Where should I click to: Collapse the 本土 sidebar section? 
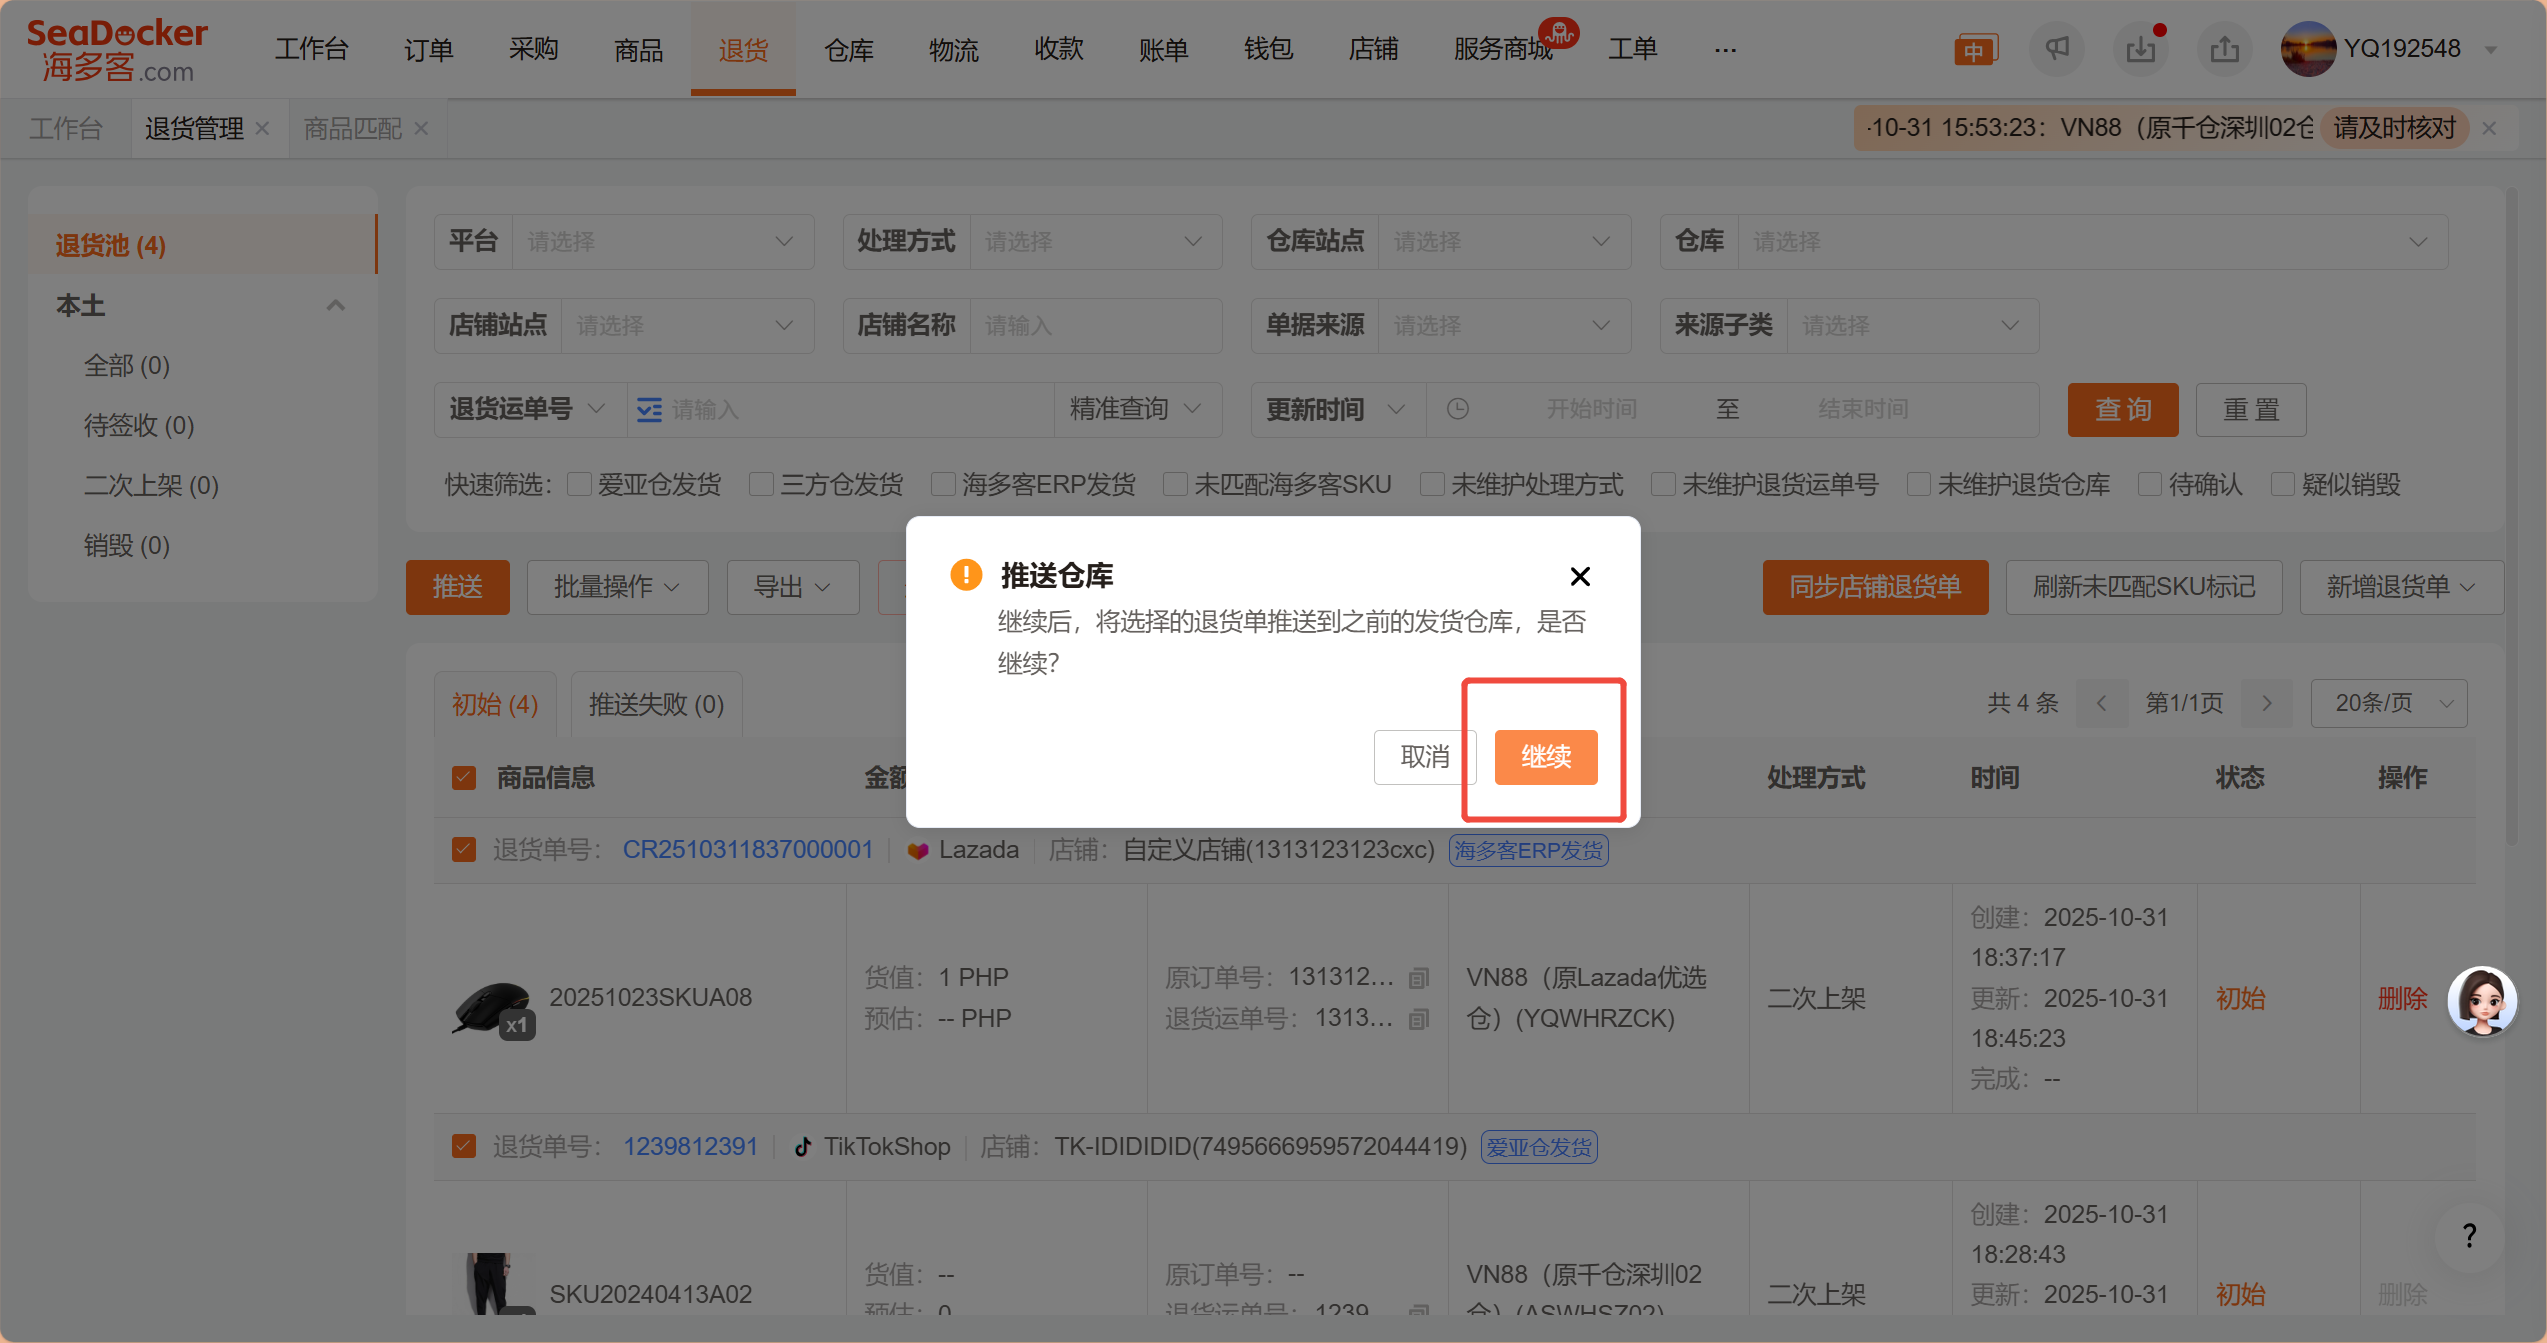336,305
